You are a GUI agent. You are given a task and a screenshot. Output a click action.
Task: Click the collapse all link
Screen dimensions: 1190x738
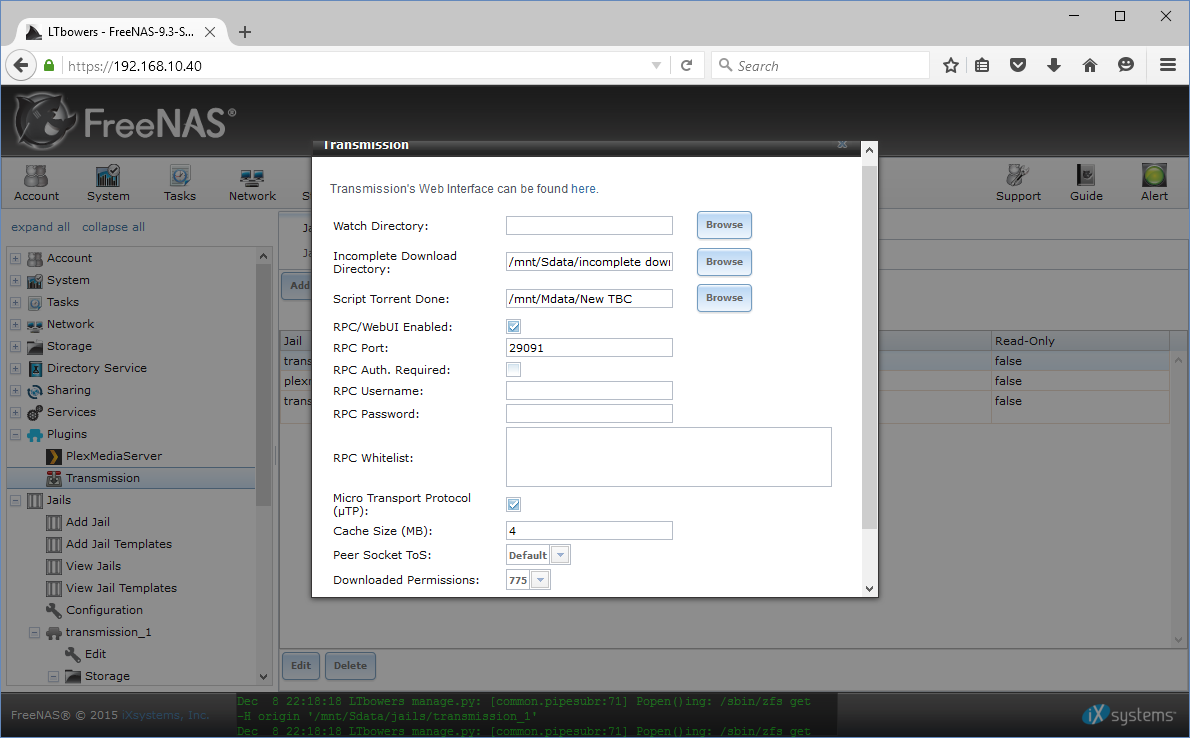(113, 227)
